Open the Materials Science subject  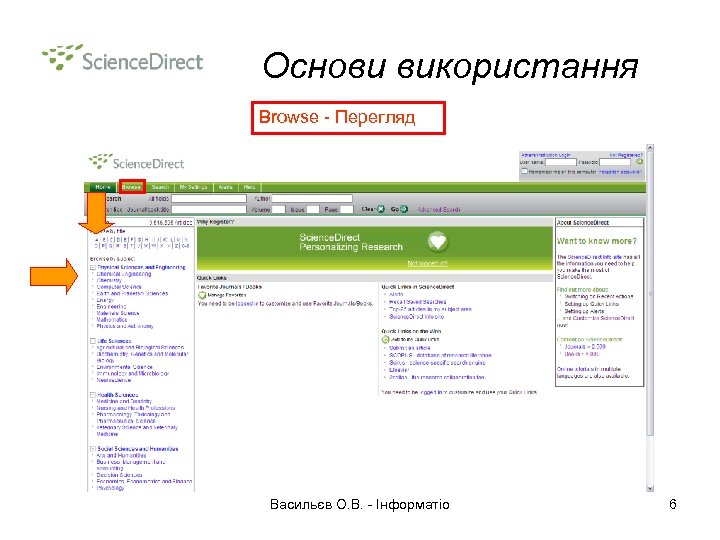tap(118, 313)
